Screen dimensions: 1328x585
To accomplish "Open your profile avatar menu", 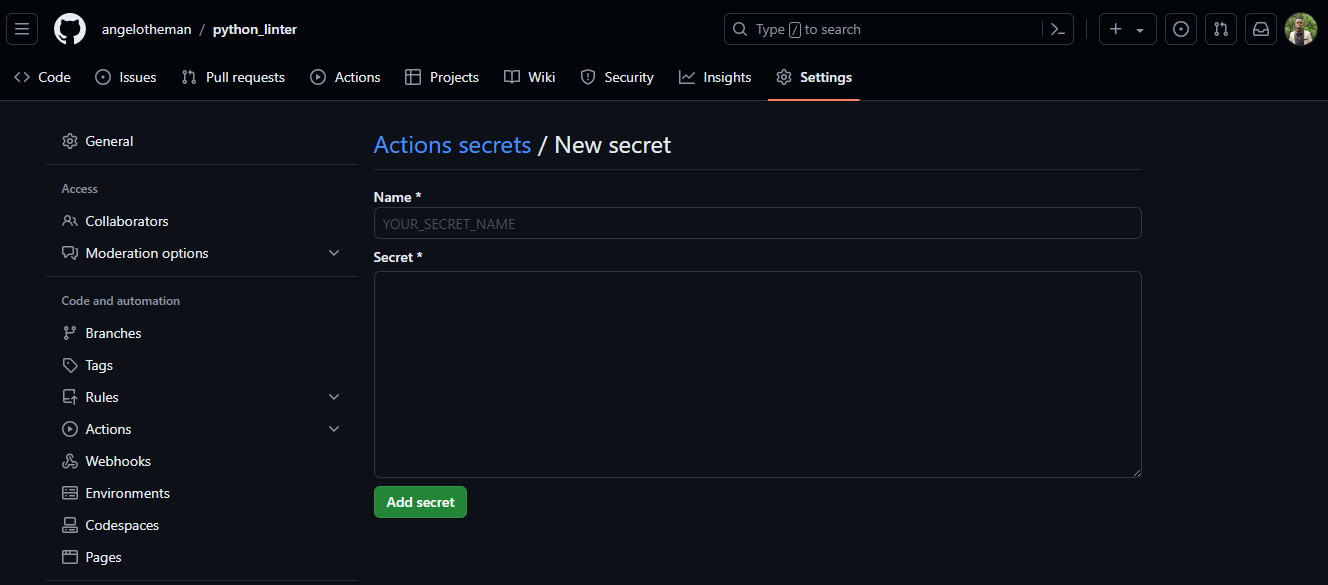I will tap(1300, 29).
